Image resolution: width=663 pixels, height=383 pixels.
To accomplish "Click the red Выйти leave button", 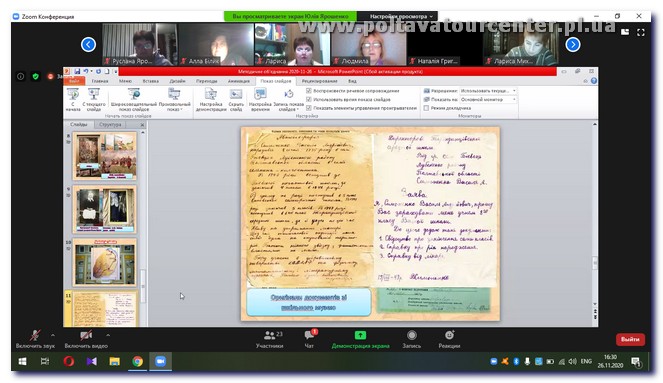I will coord(630,339).
